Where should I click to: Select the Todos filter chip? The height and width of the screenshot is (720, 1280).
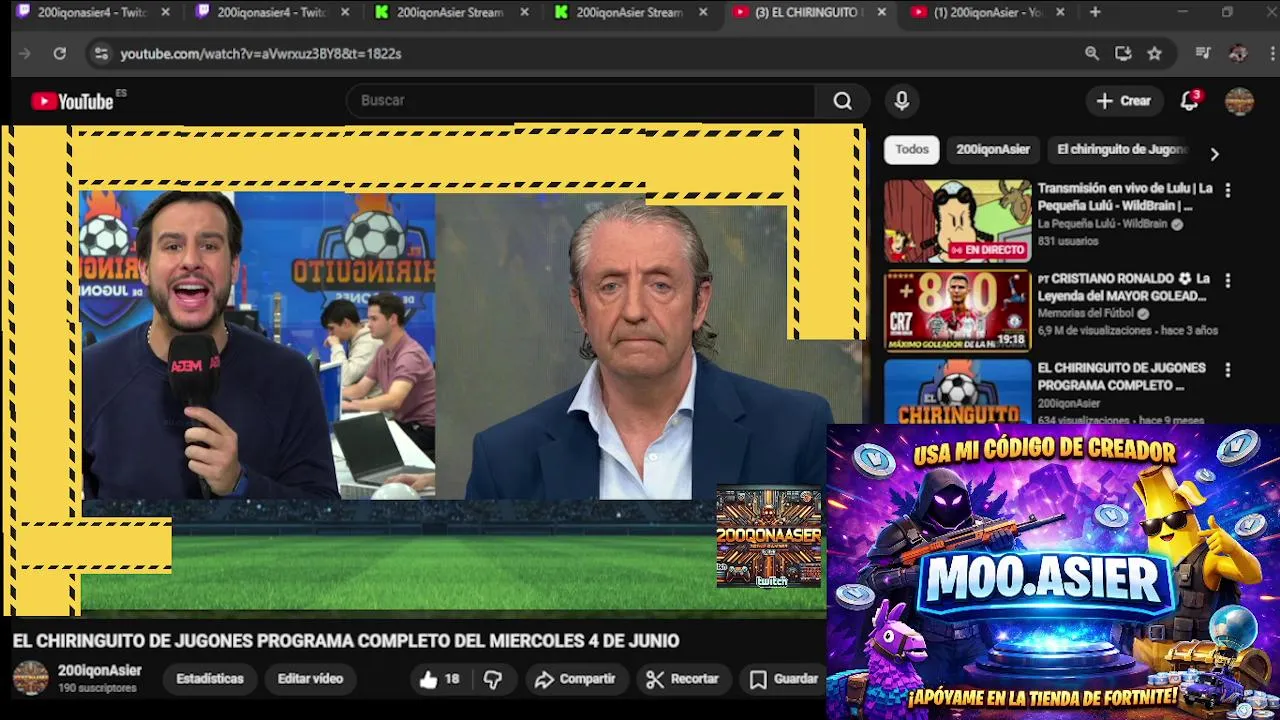click(x=912, y=149)
